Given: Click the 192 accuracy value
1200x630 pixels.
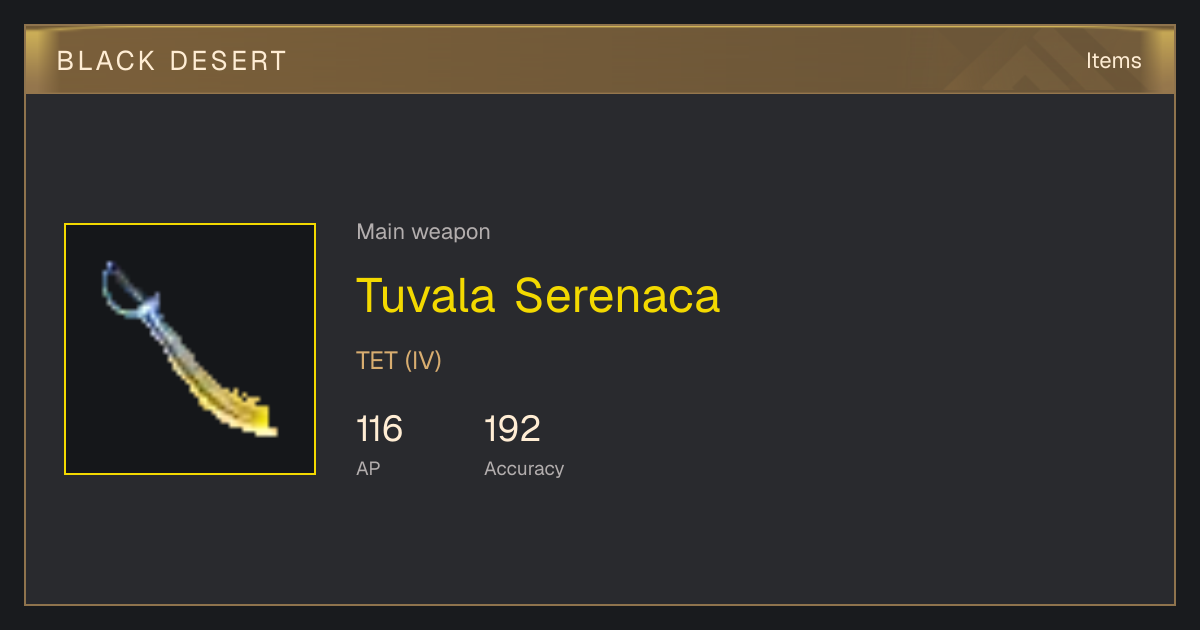Looking at the screenshot, I should tap(512, 429).
